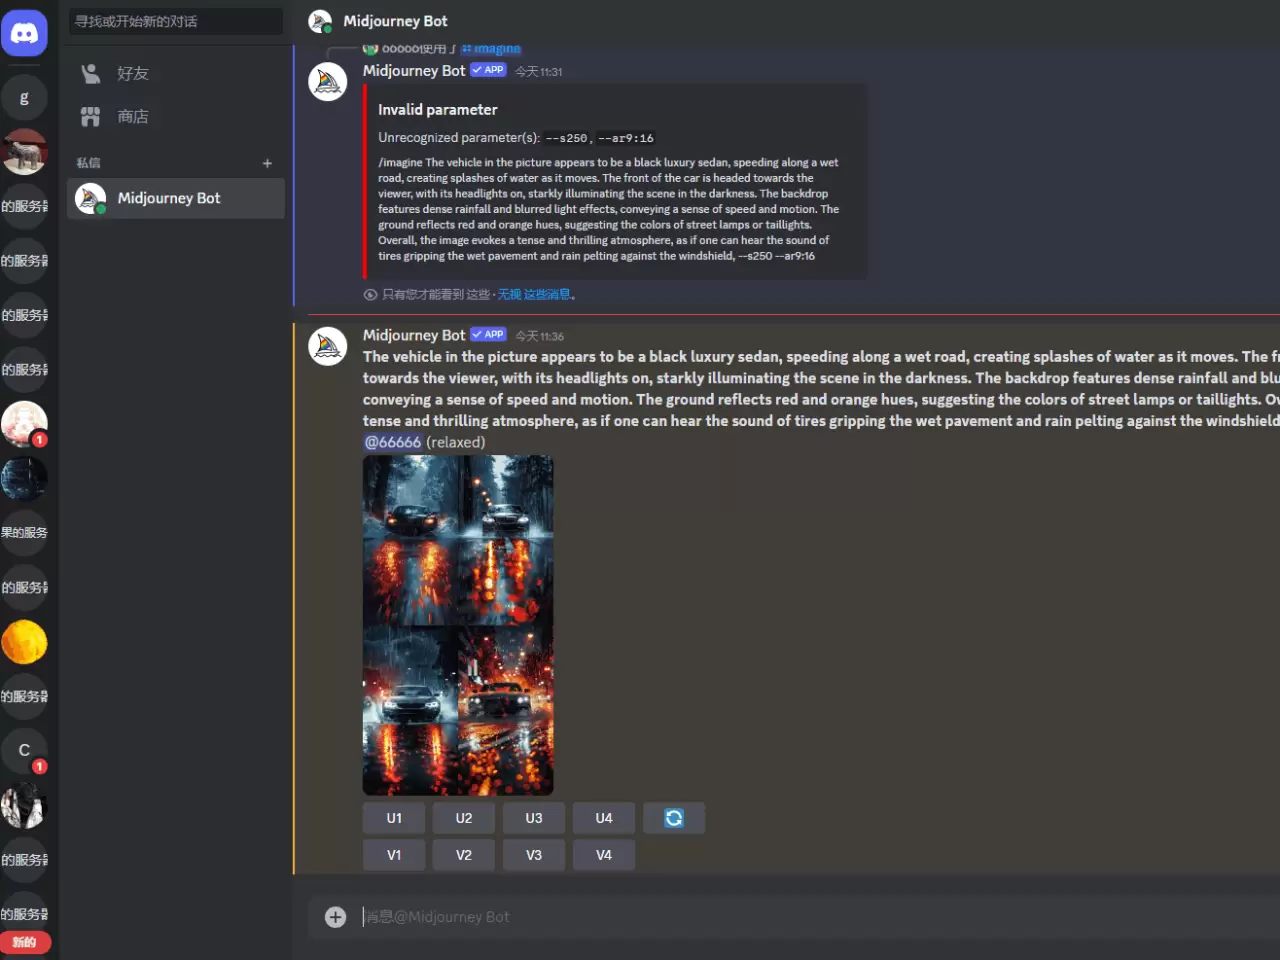Click the elephant-picture server icon
Image resolution: width=1280 pixels, height=960 pixels.
[x=24, y=152]
